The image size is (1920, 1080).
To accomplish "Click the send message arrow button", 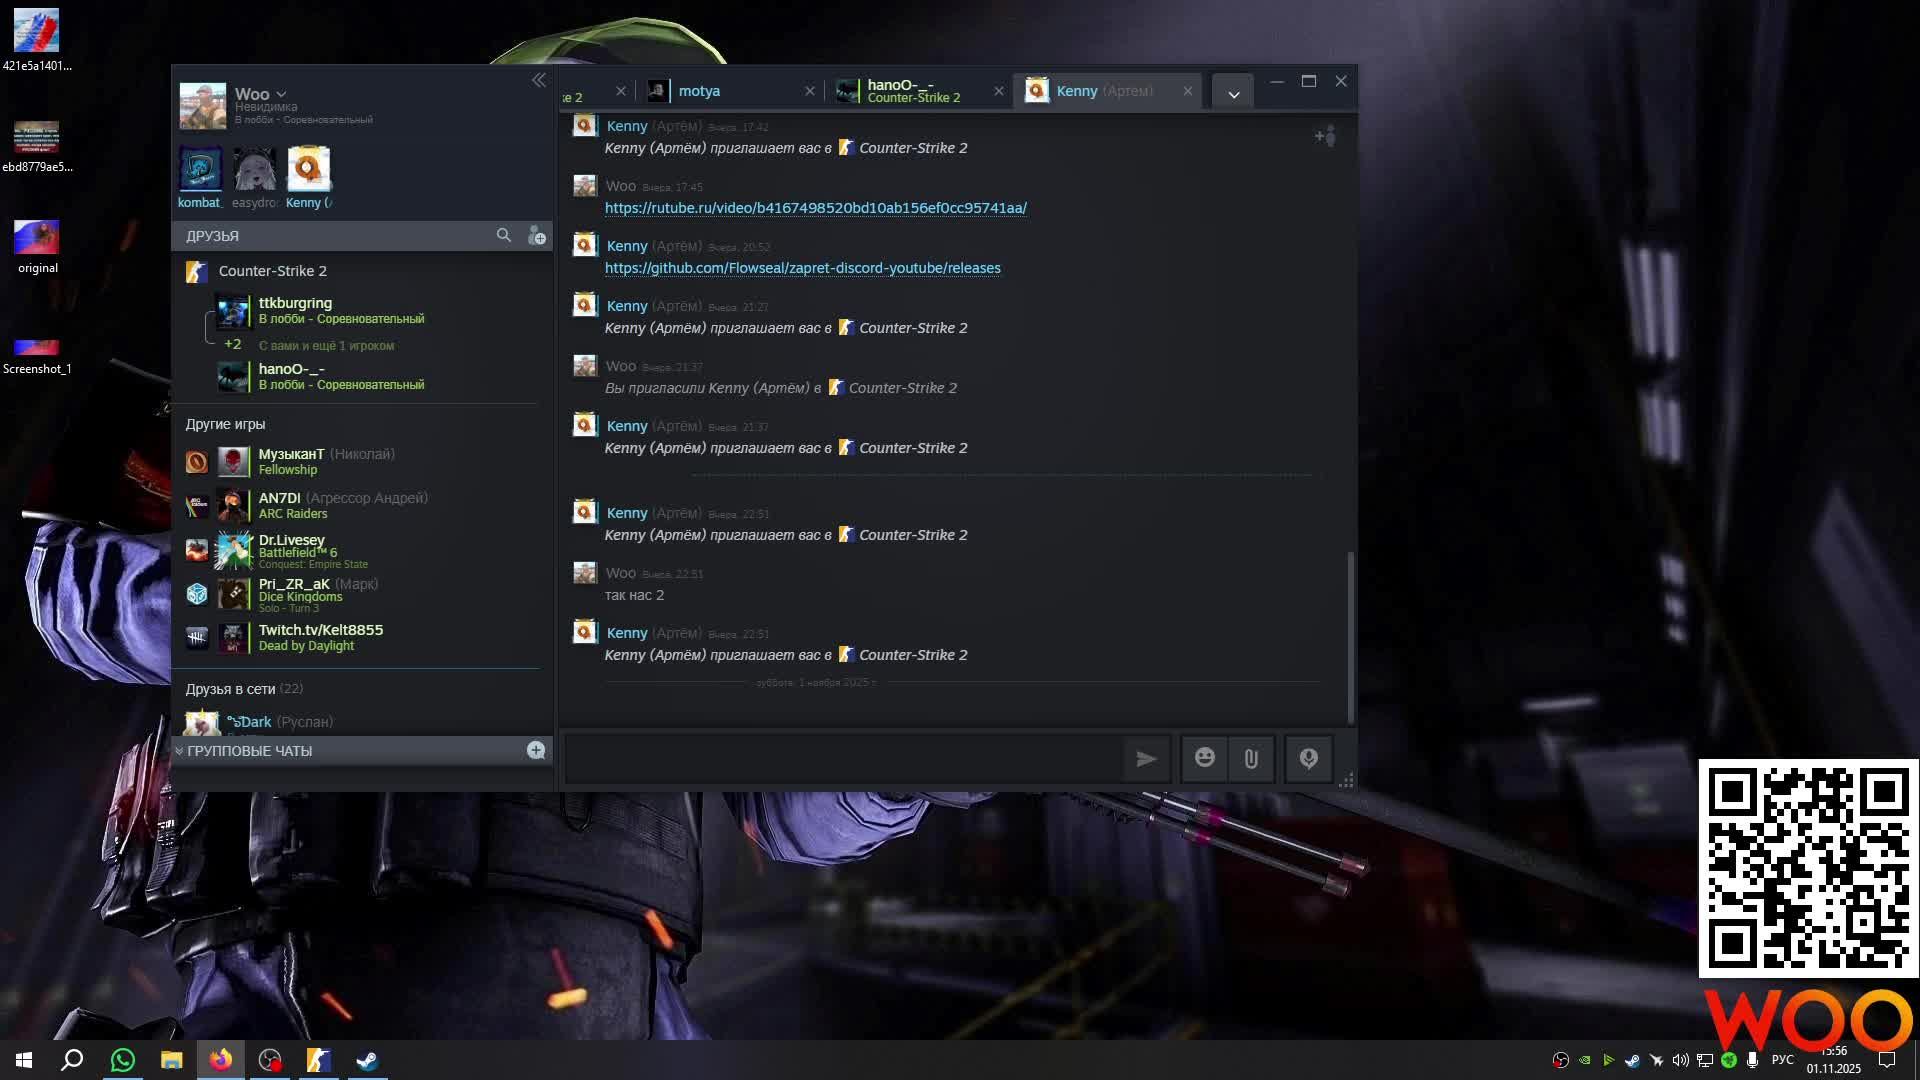I will pos(1146,759).
